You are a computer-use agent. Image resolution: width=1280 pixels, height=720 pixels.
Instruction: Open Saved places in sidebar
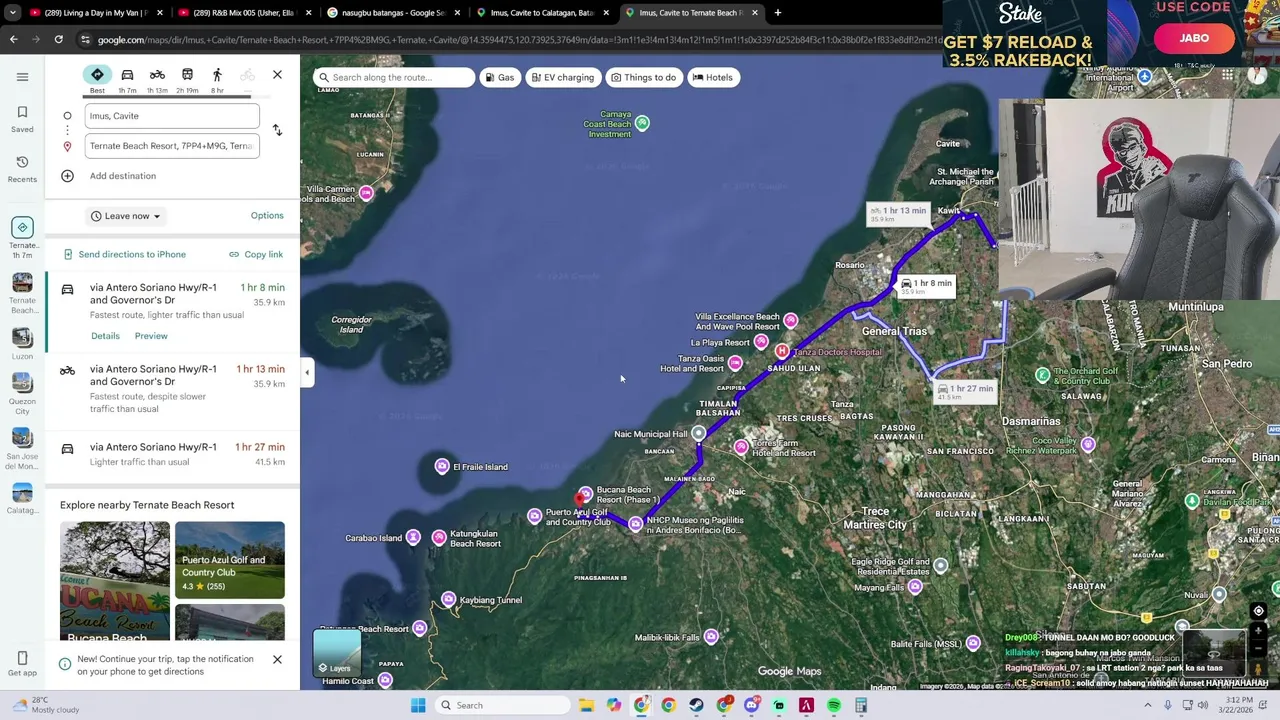[22, 119]
